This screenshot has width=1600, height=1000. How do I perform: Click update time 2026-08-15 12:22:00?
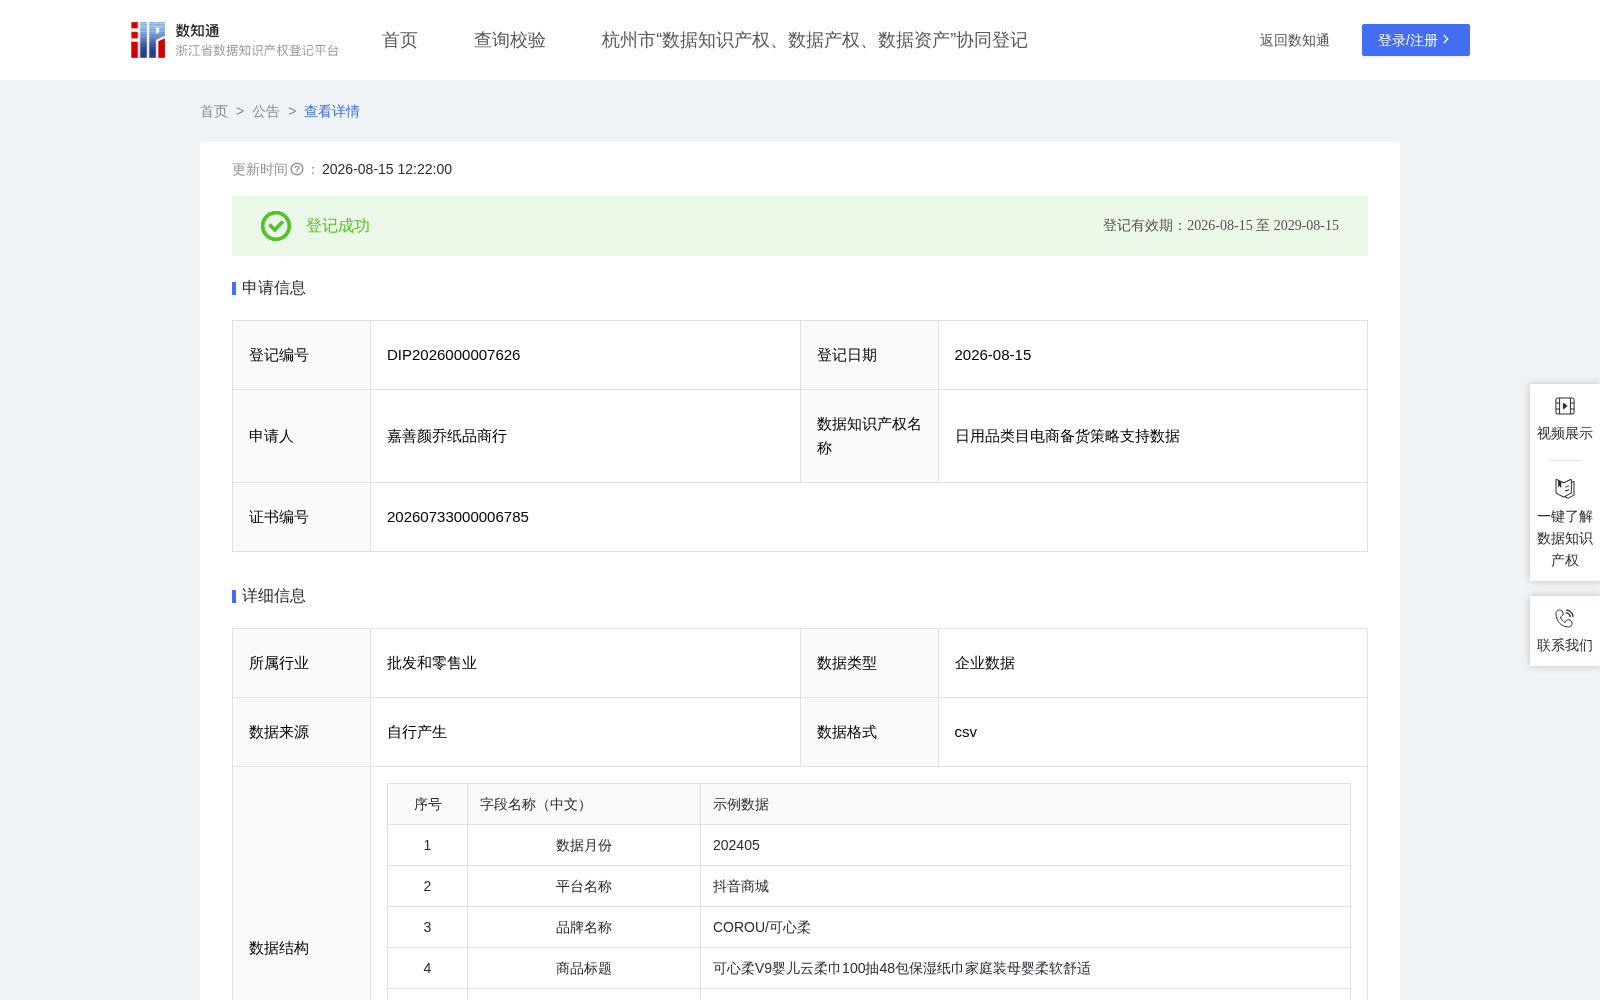(x=387, y=169)
